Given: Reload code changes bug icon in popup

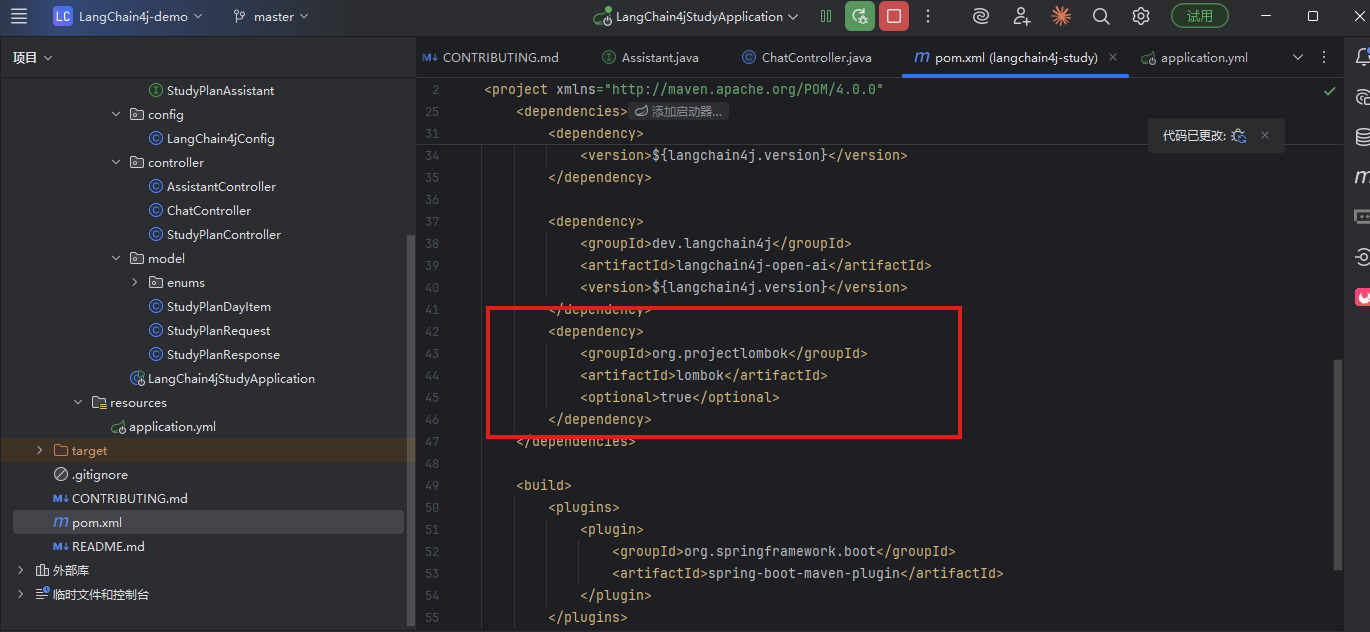Looking at the screenshot, I should click(1239, 135).
